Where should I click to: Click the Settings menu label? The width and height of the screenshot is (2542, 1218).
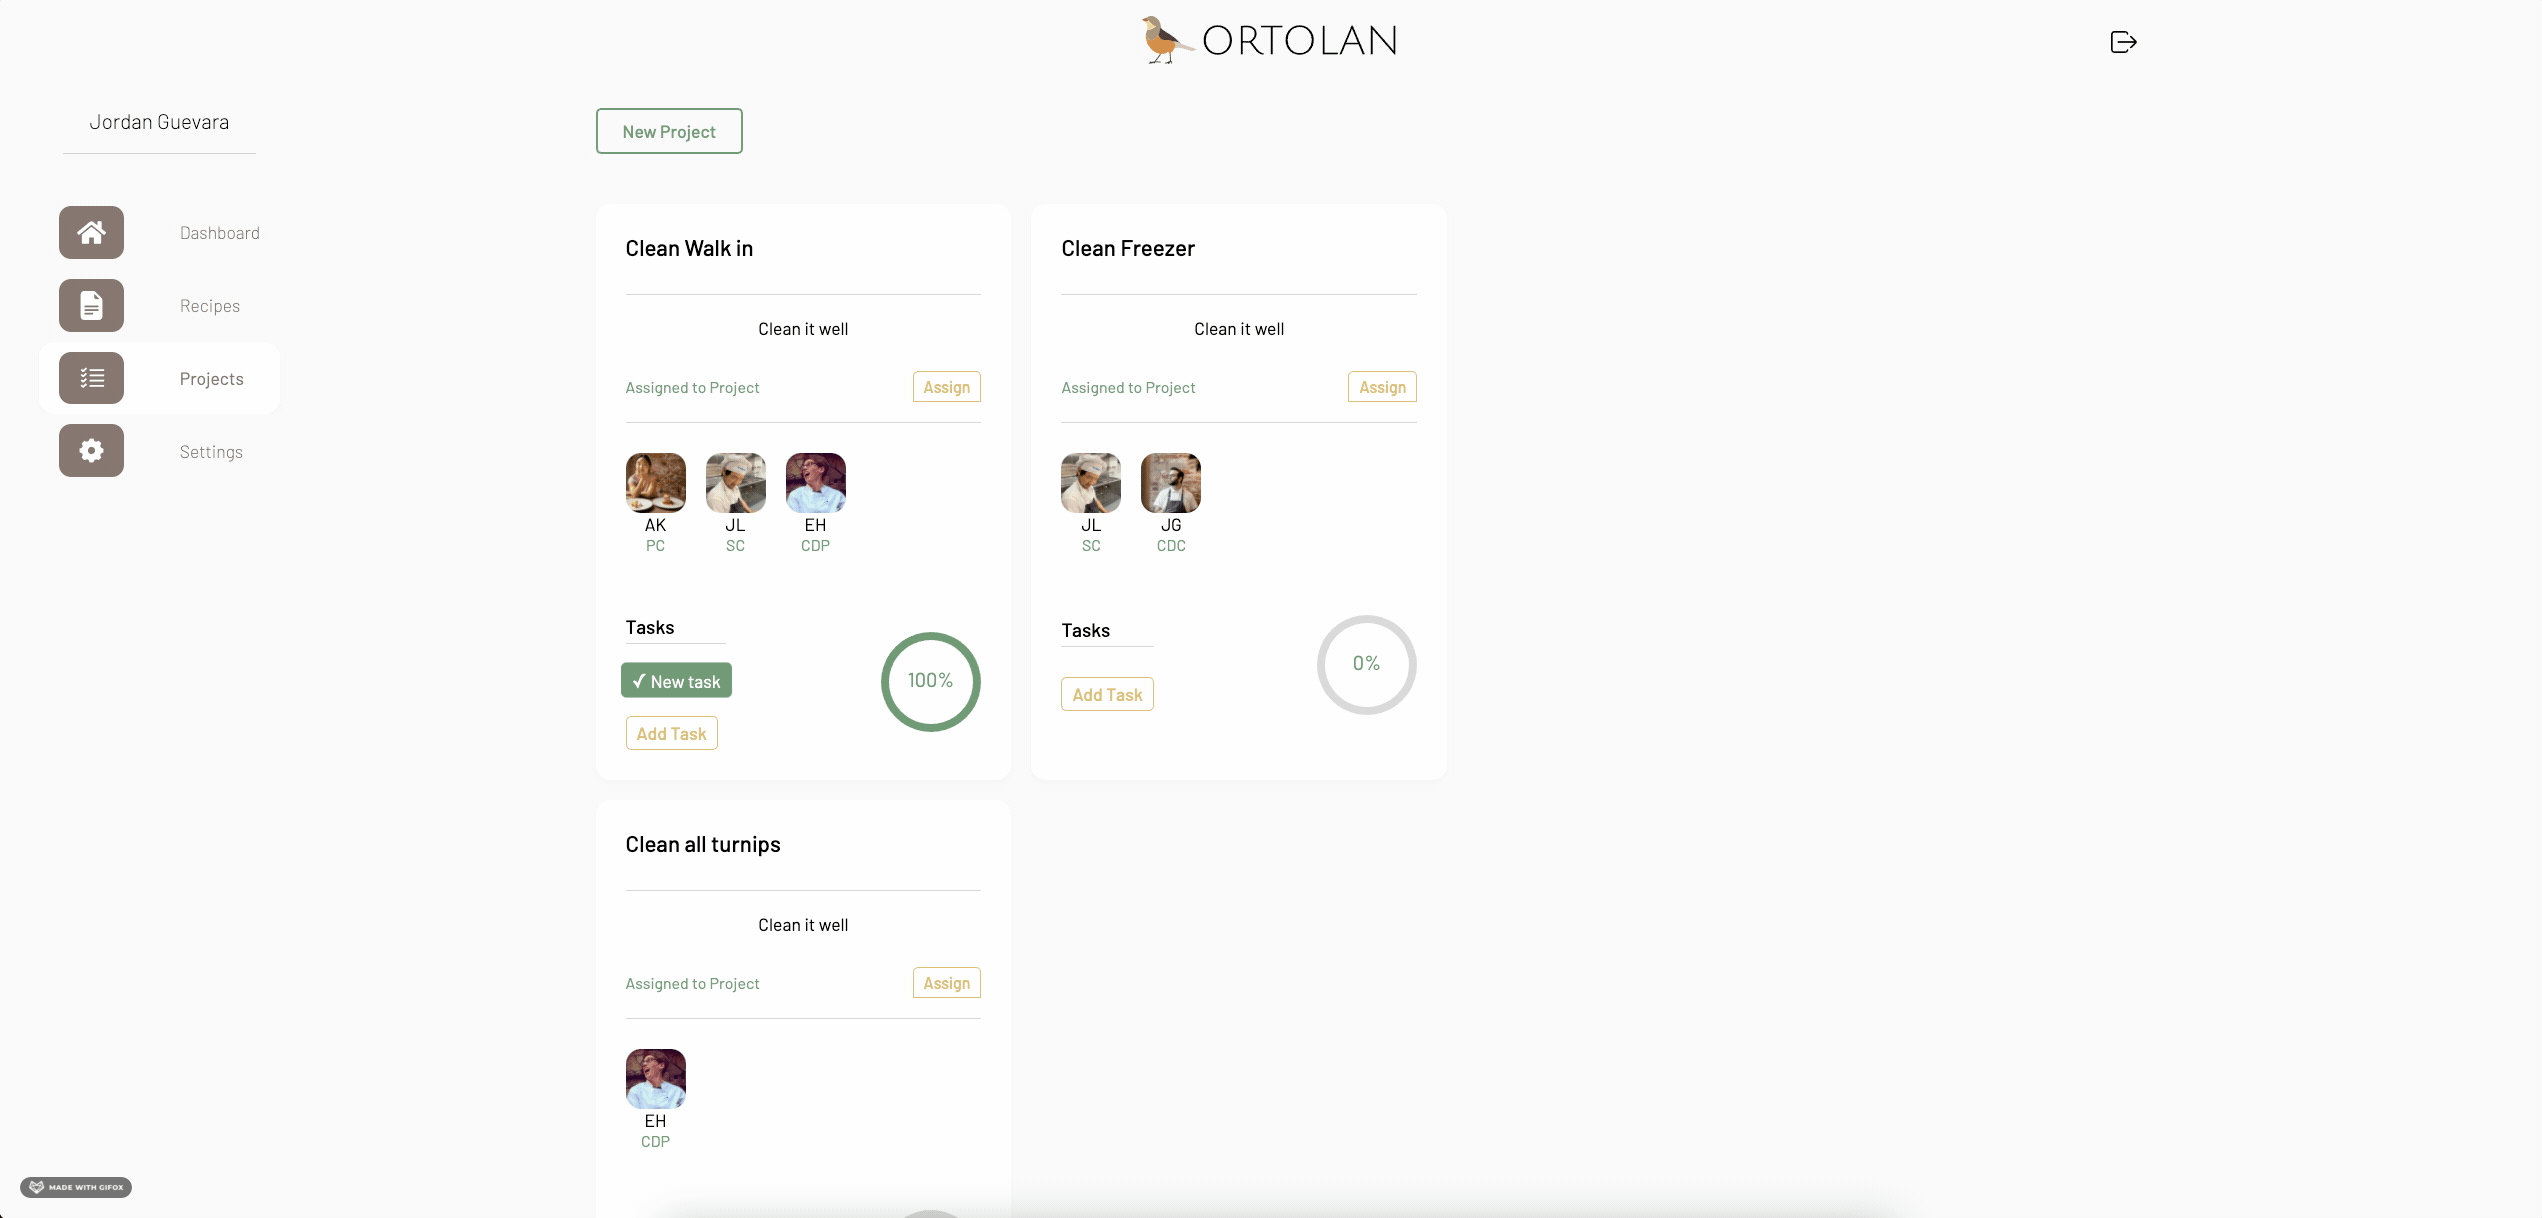211,452
